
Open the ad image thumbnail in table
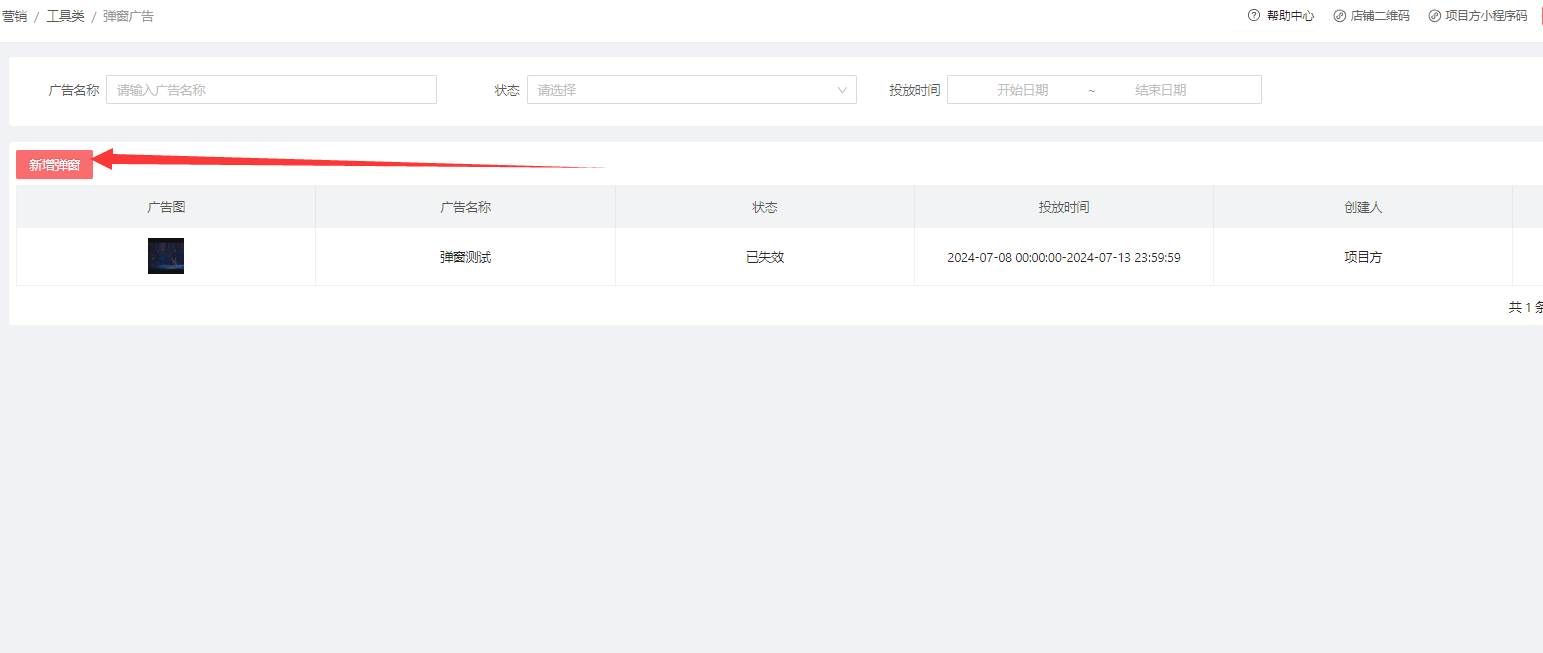[166, 256]
